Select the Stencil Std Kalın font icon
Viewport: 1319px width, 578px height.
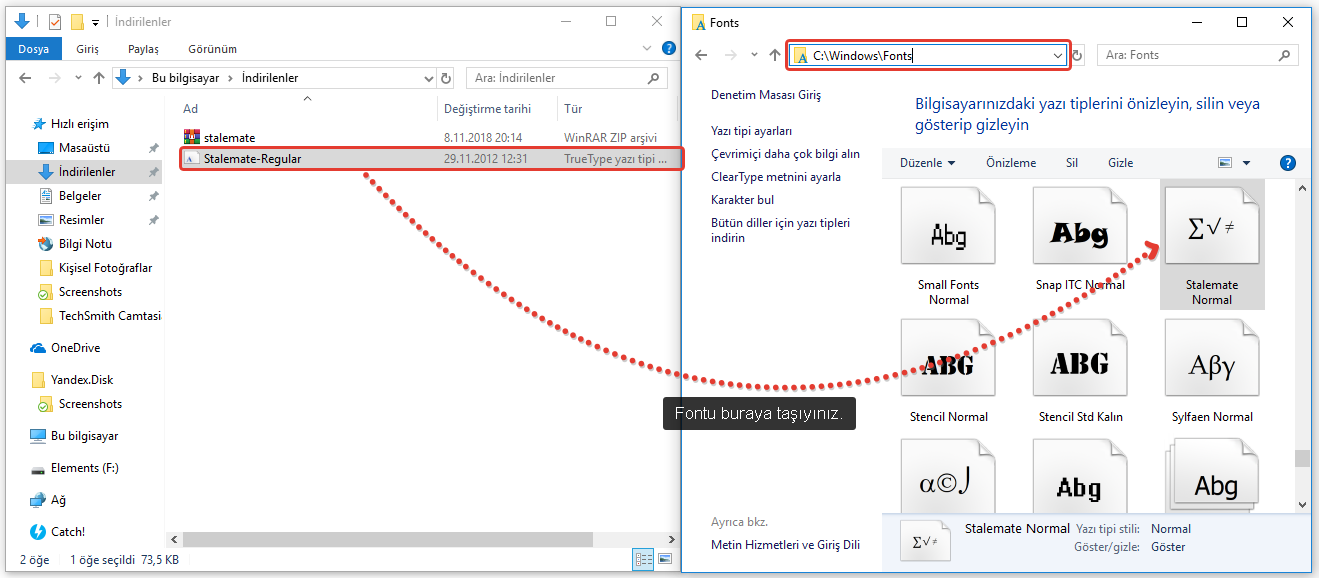(x=1079, y=364)
